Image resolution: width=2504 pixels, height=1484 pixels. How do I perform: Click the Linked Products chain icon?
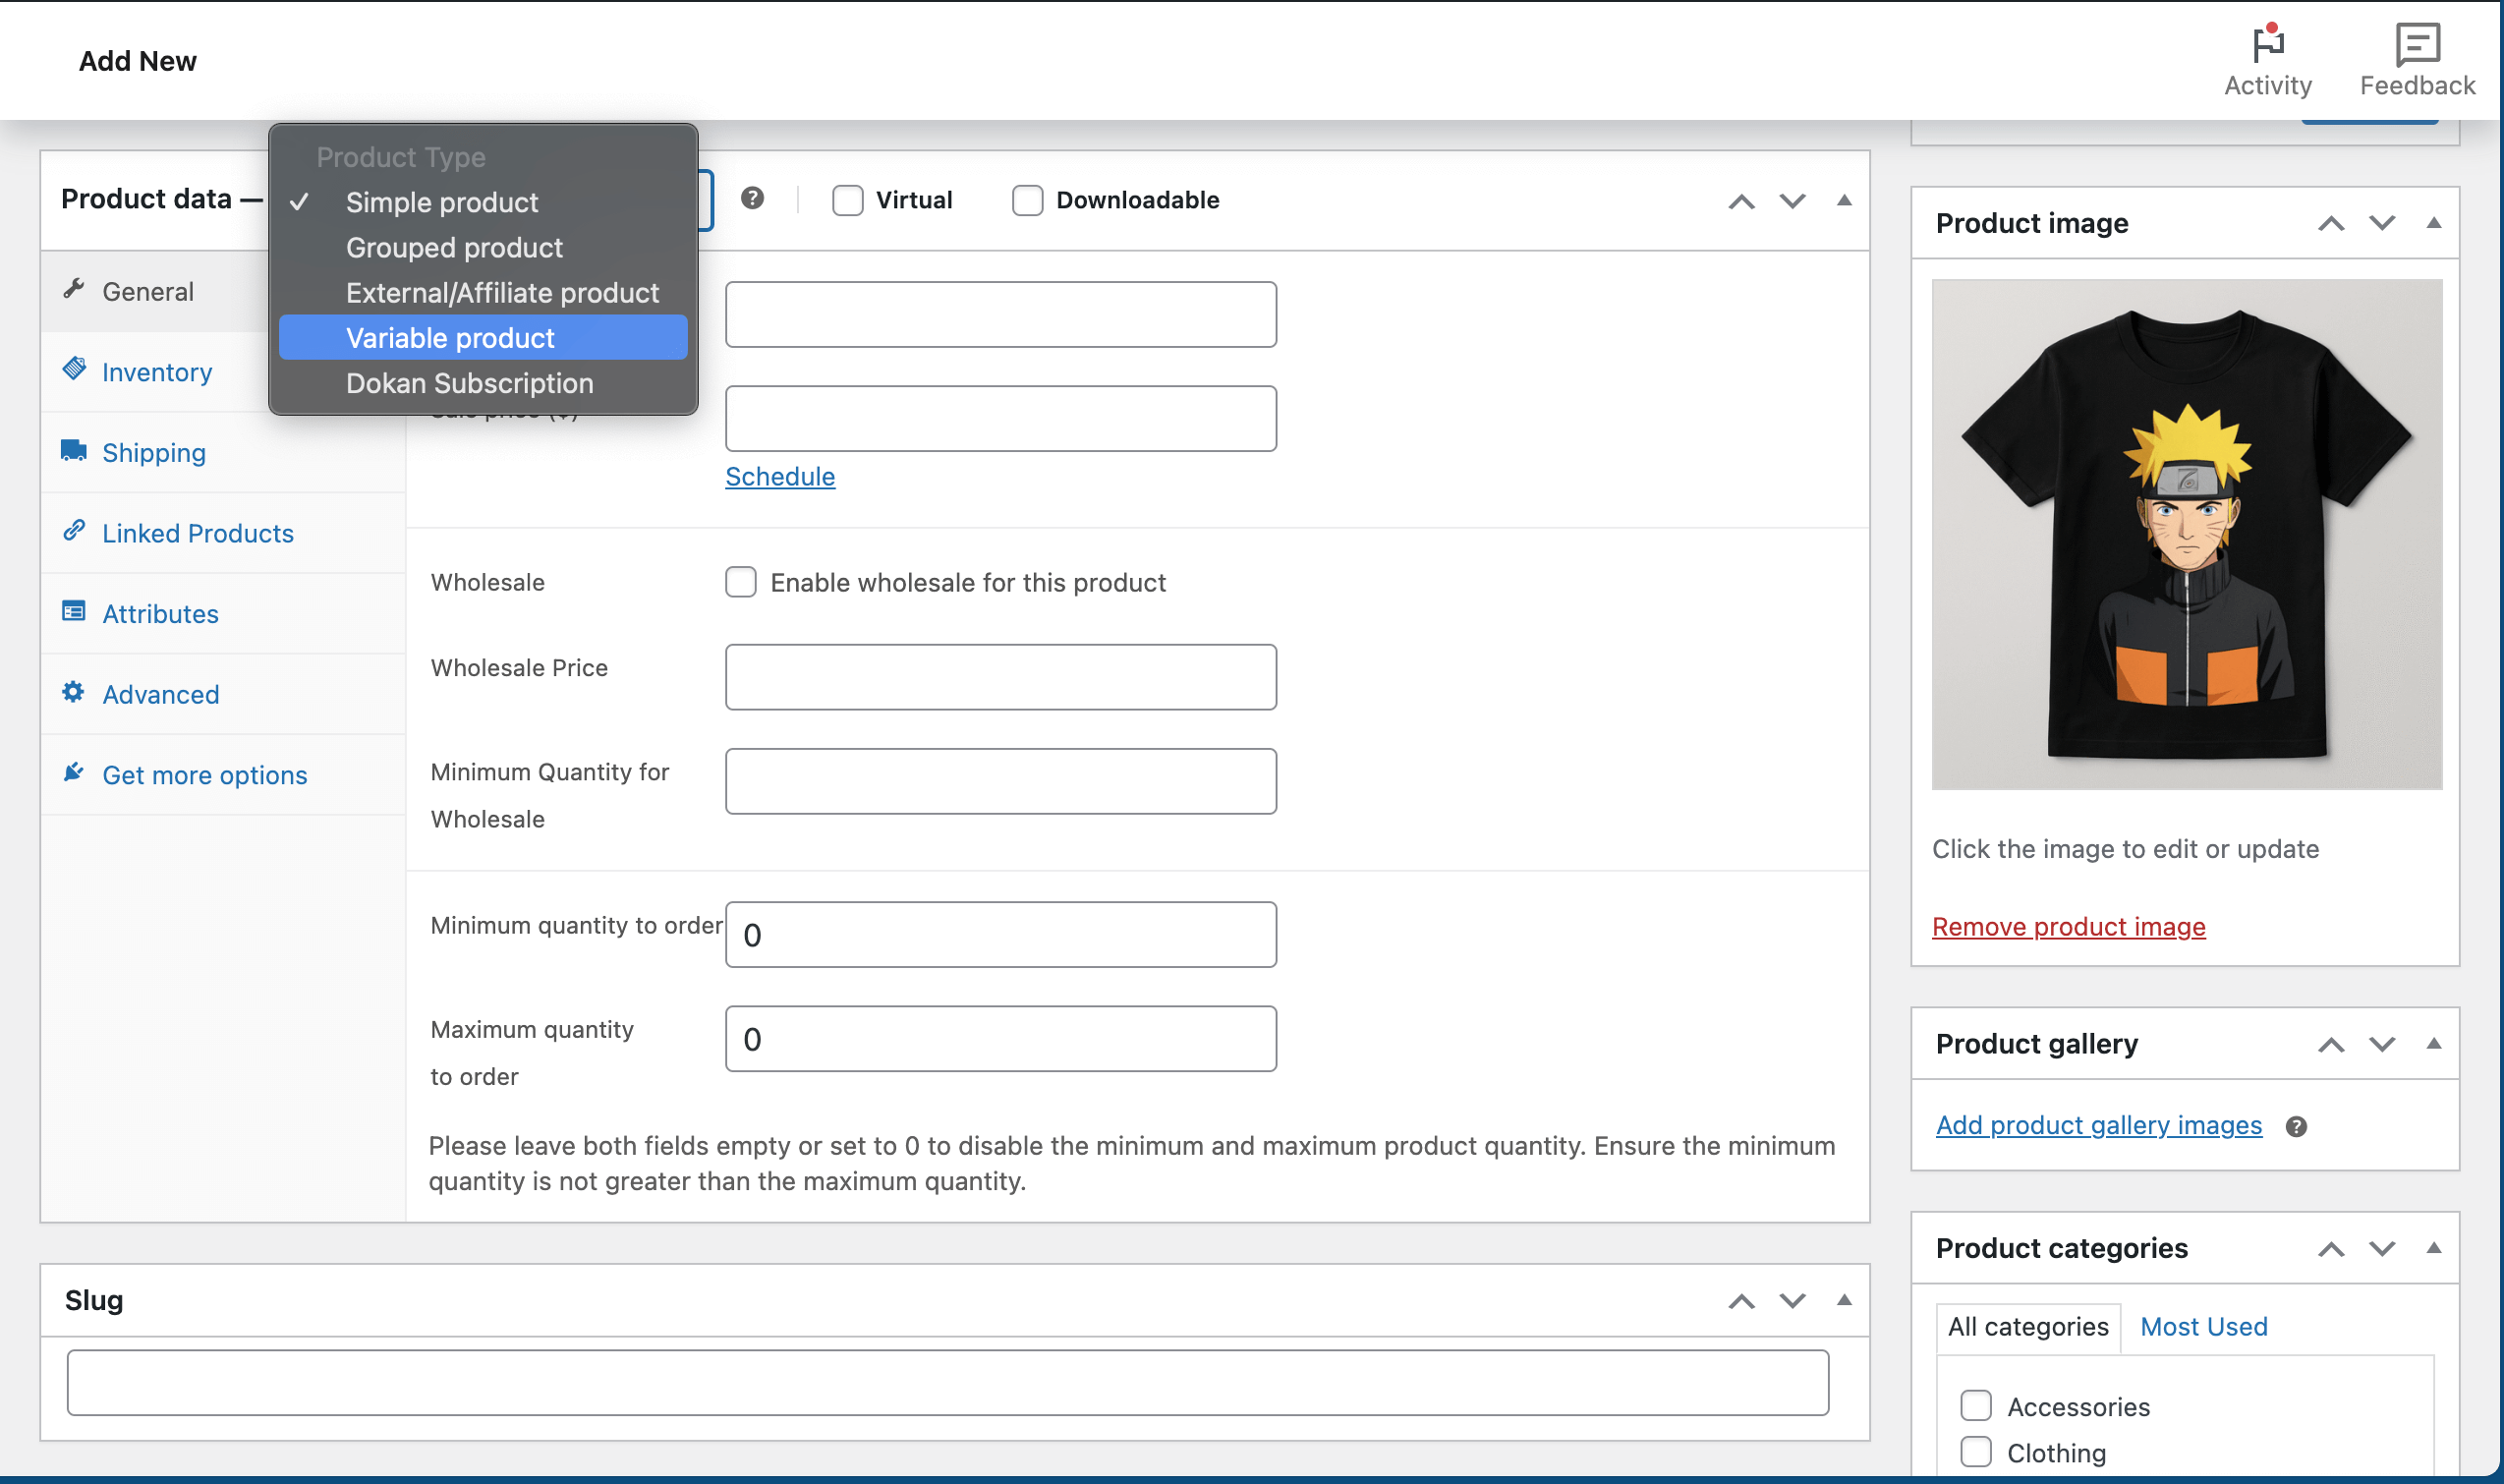click(x=73, y=531)
